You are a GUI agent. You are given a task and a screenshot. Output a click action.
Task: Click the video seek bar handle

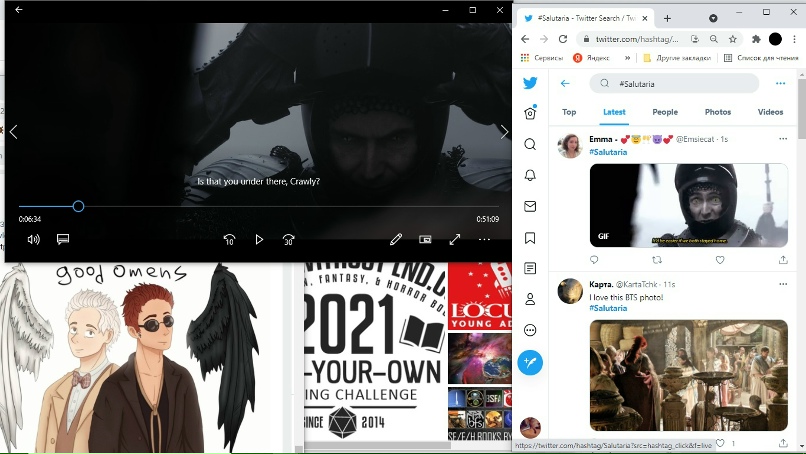point(78,207)
